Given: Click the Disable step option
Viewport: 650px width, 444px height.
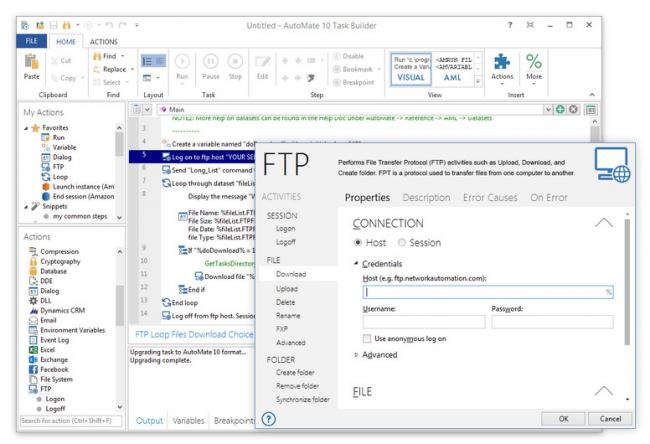Looking at the screenshot, I should 349,56.
